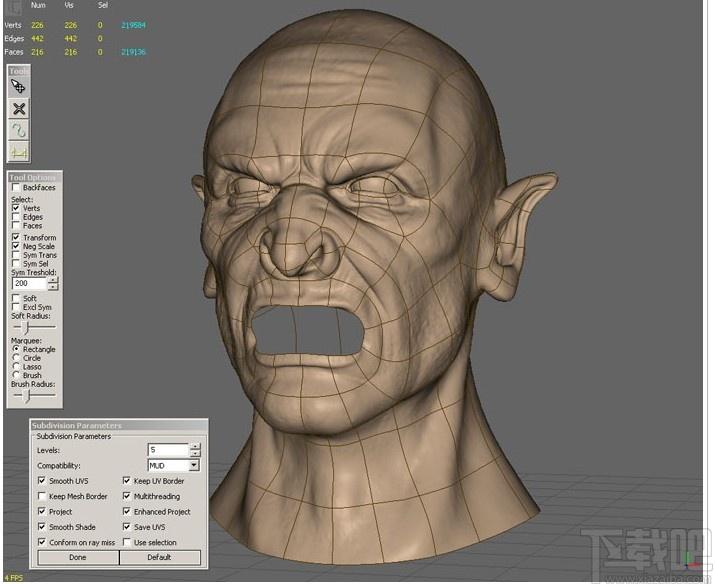Click the Levels number field
This screenshot has width=715, height=584.
coord(168,450)
